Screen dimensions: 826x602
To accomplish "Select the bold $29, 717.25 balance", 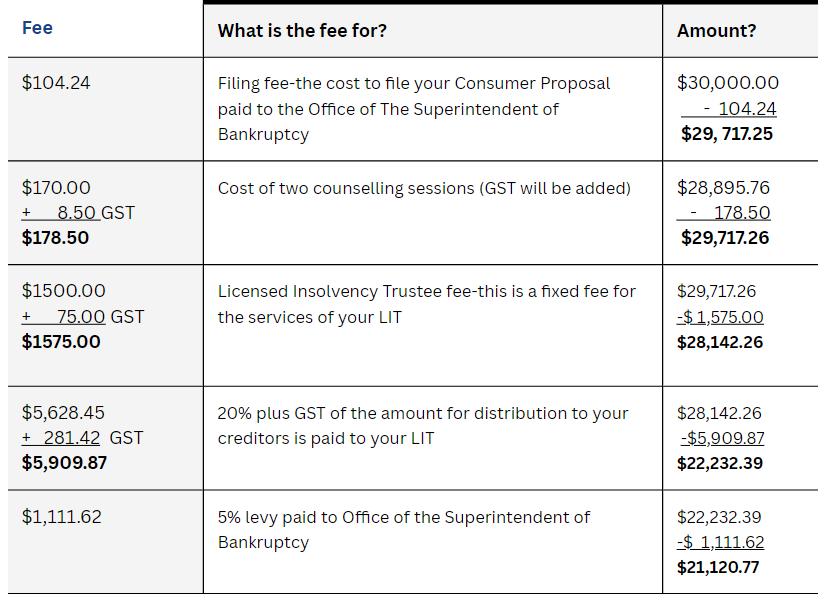I will tap(726, 133).
